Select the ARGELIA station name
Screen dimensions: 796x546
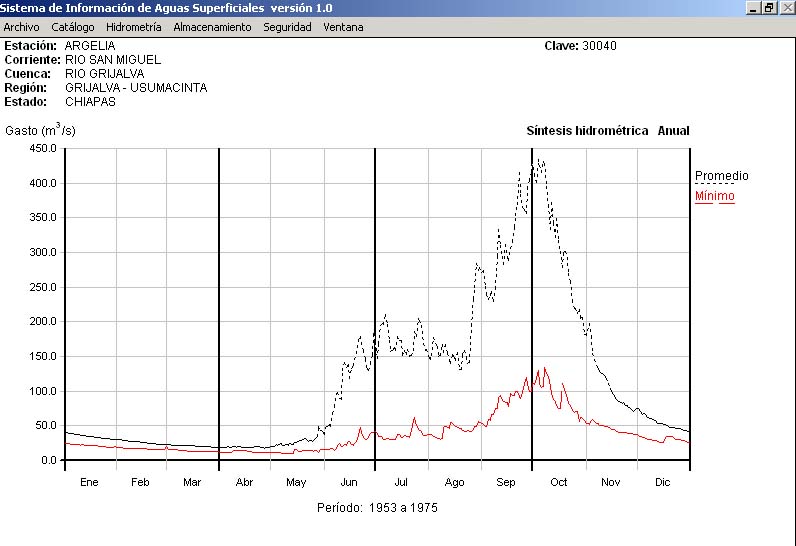point(89,46)
